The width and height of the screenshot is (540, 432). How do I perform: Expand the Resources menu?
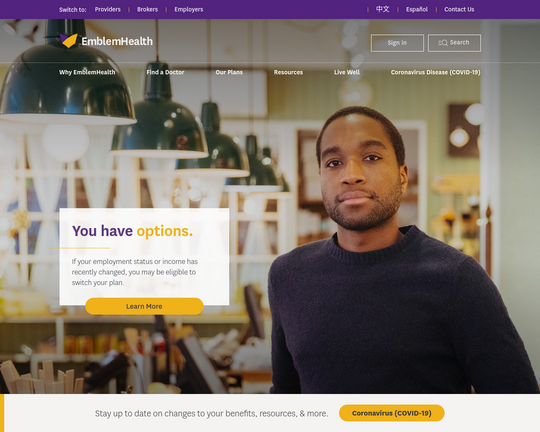coord(288,72)
